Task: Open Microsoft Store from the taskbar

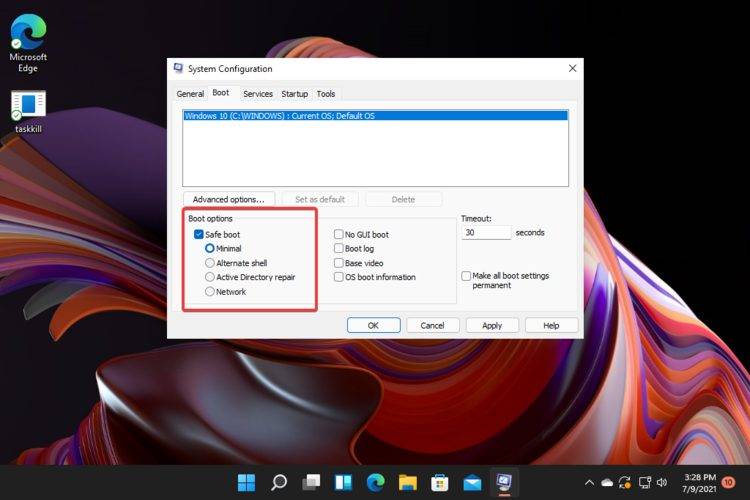Action: (x=439, y=483)
